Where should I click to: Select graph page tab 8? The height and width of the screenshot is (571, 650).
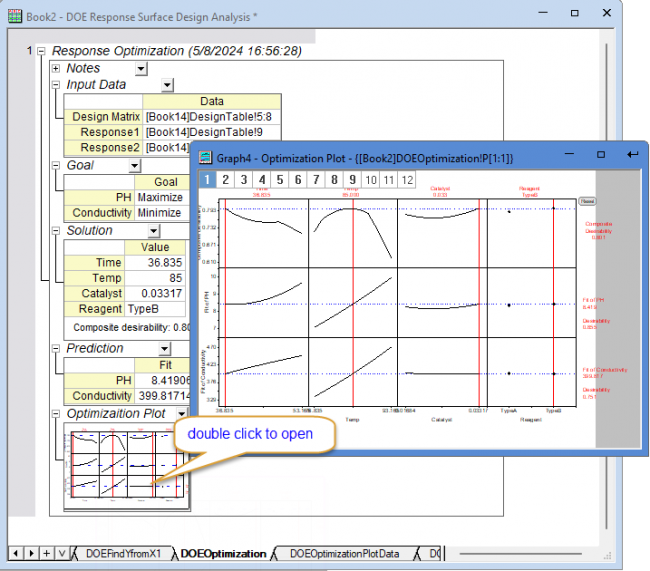335,180
